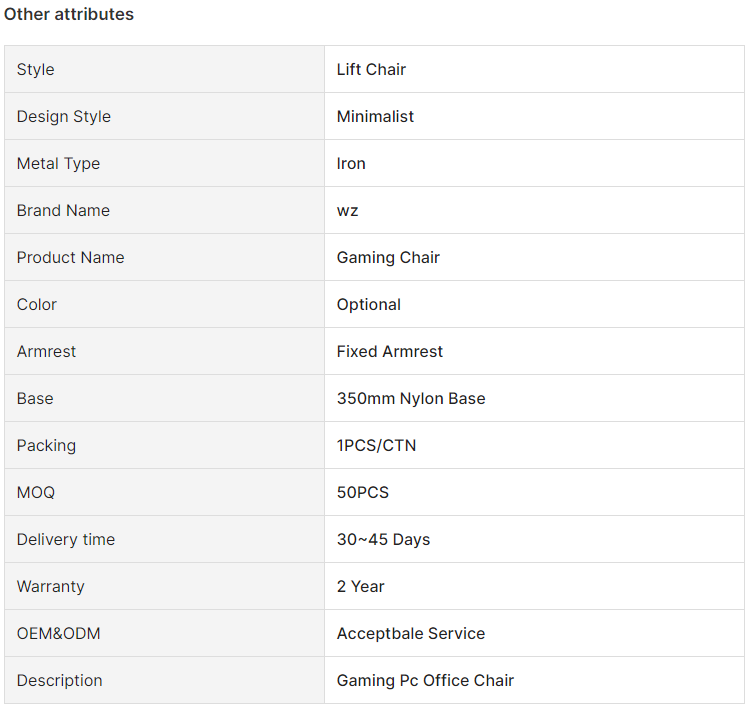Click the Fixed Armrest value
Screen dimensions: 752x714
point(389,351)
